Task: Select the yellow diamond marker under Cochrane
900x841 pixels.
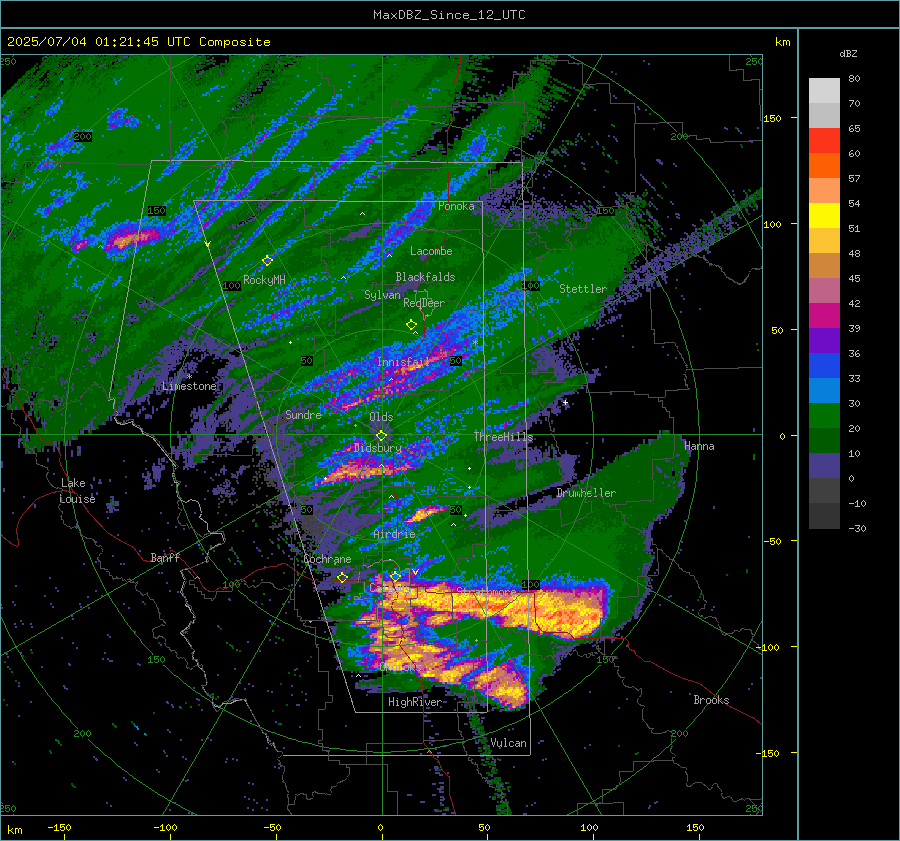Action: tap(343, 577)
